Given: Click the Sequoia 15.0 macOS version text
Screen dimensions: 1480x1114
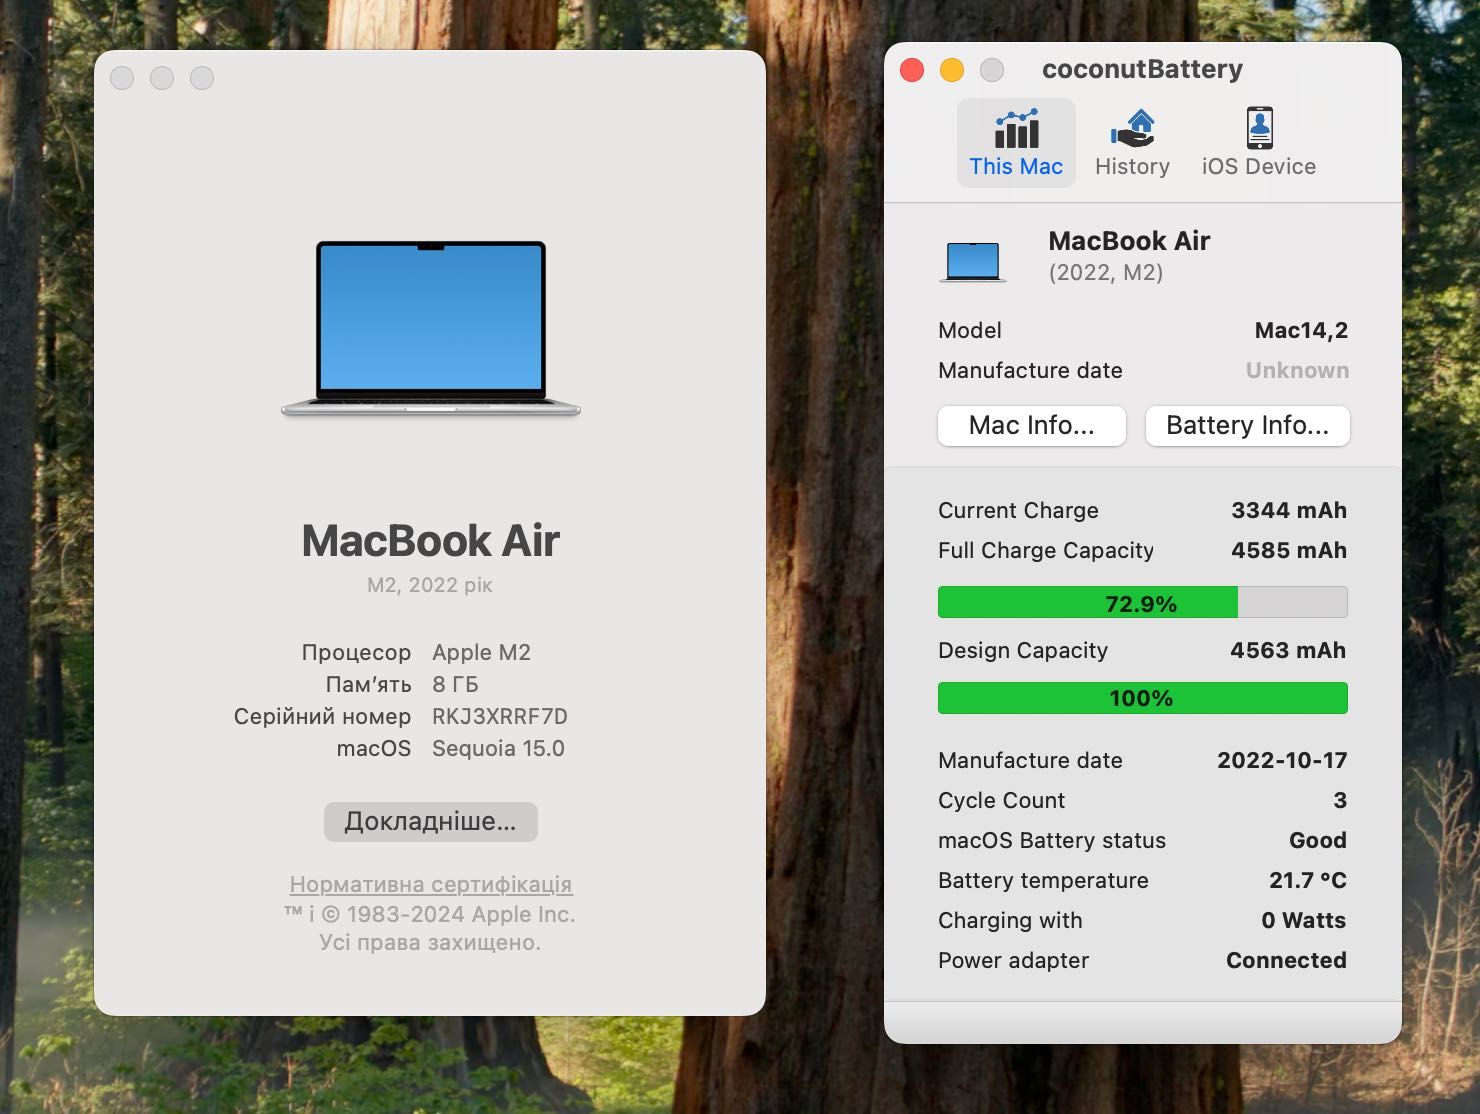Looking at the screenshot, I should click(498, 748).
